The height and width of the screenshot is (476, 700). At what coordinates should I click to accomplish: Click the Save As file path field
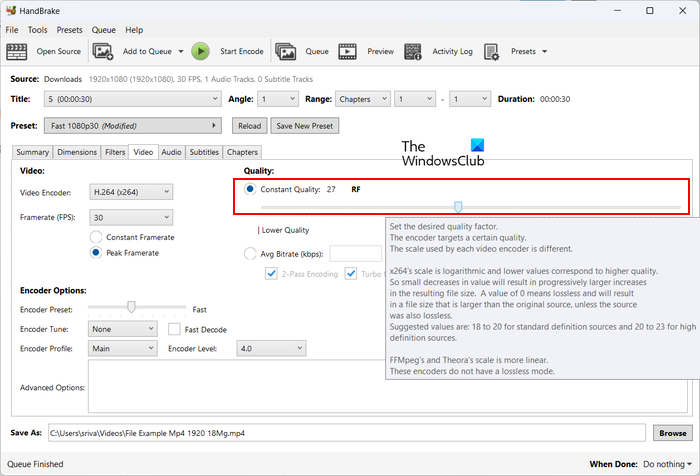(347, 433)
